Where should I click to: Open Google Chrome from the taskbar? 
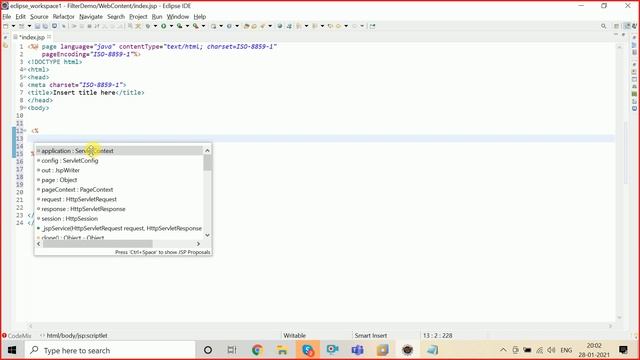(257, 350)
